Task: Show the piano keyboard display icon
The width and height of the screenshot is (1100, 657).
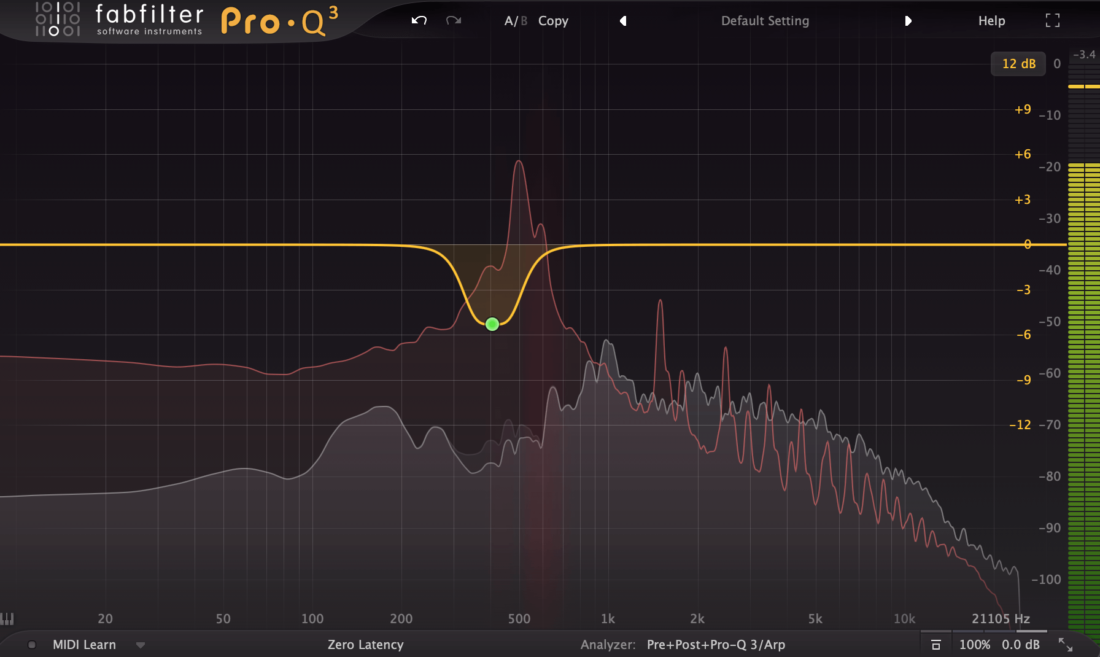Action: point(7,618)
